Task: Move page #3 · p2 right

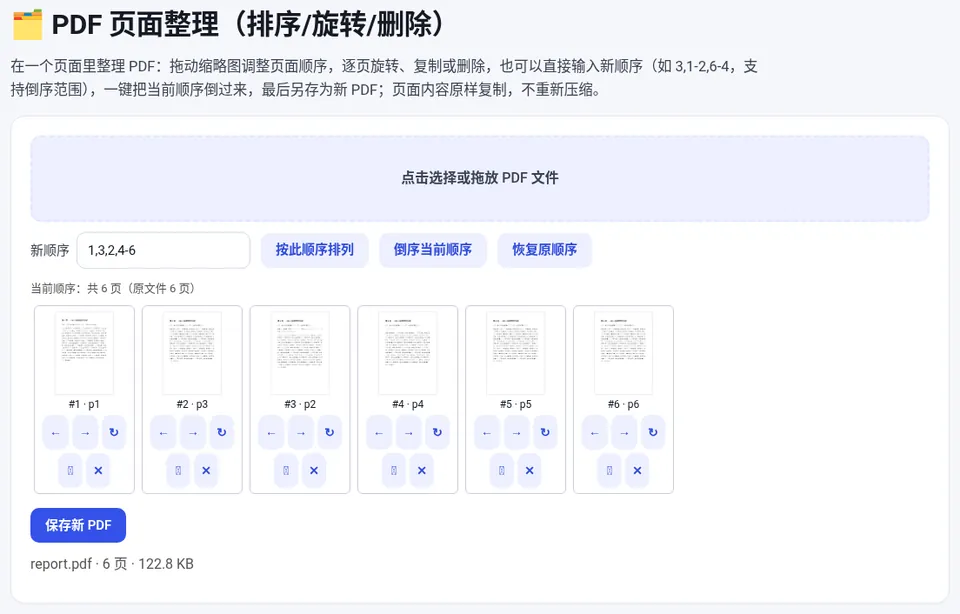Action: point(301,433)
